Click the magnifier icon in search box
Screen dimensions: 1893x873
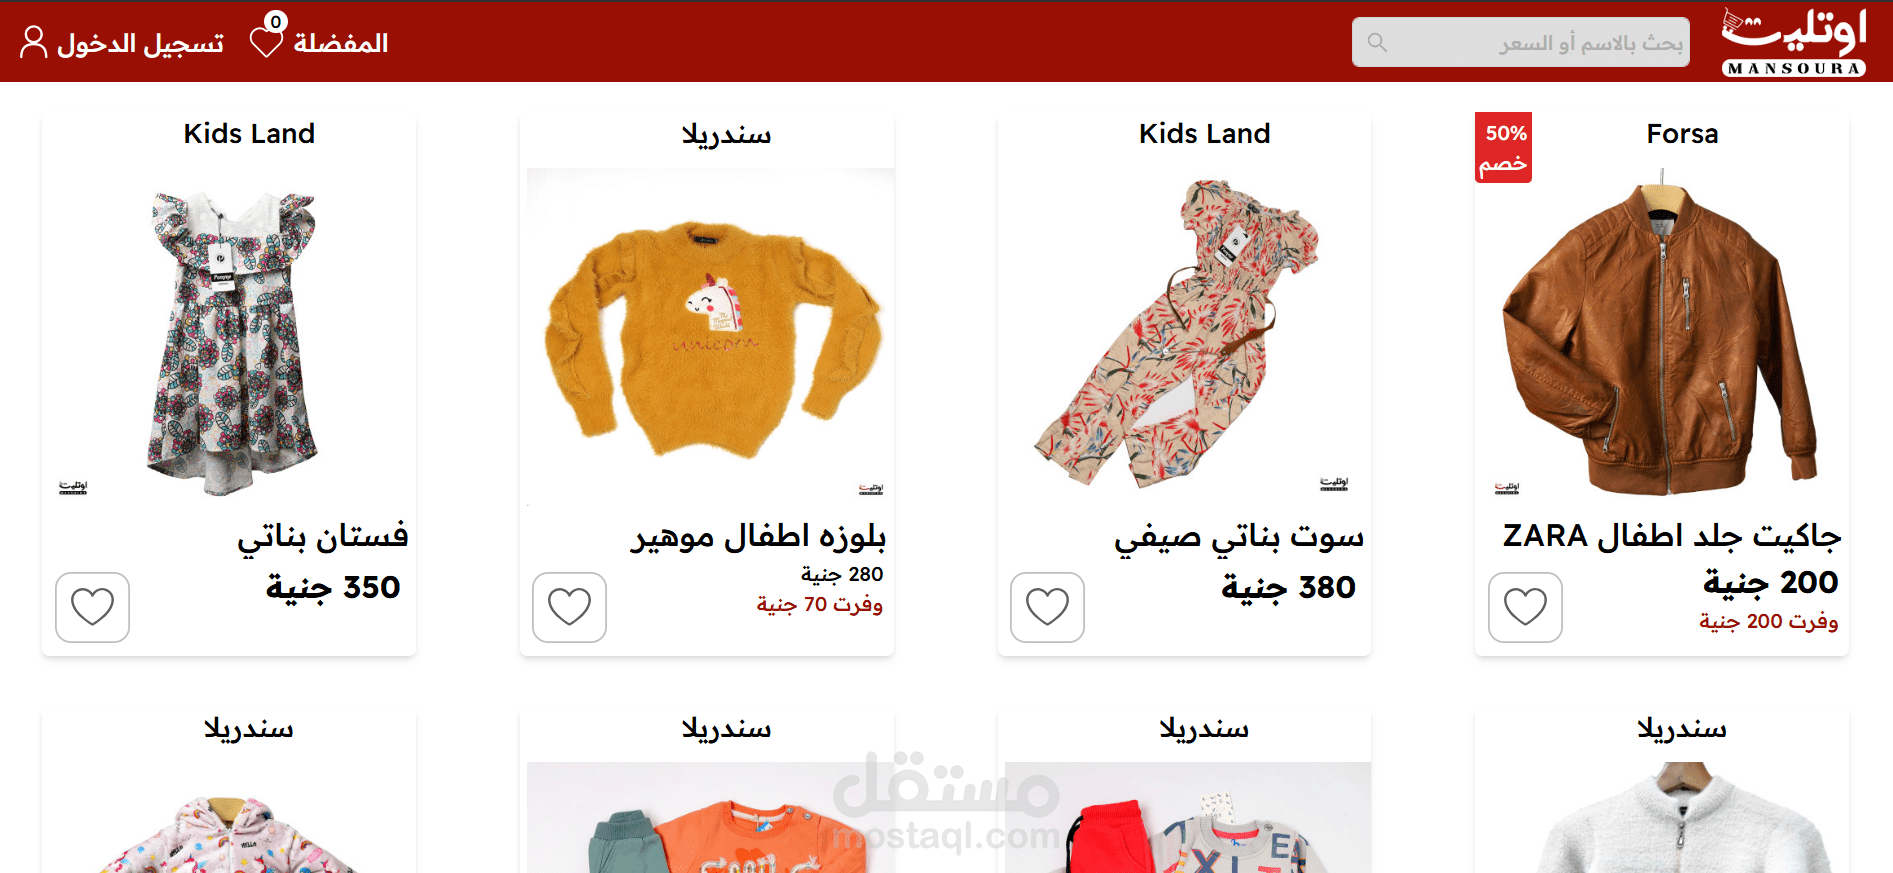1377,43
